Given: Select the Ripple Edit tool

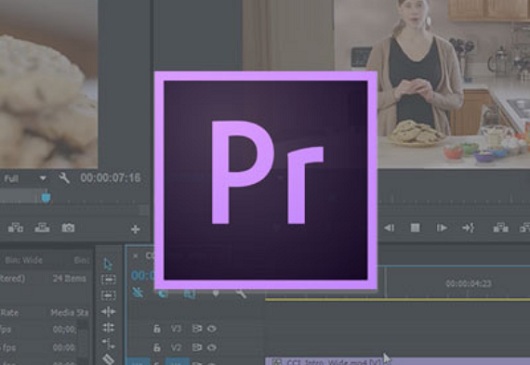Looking at the screenshot, I should tap(108, 312).
